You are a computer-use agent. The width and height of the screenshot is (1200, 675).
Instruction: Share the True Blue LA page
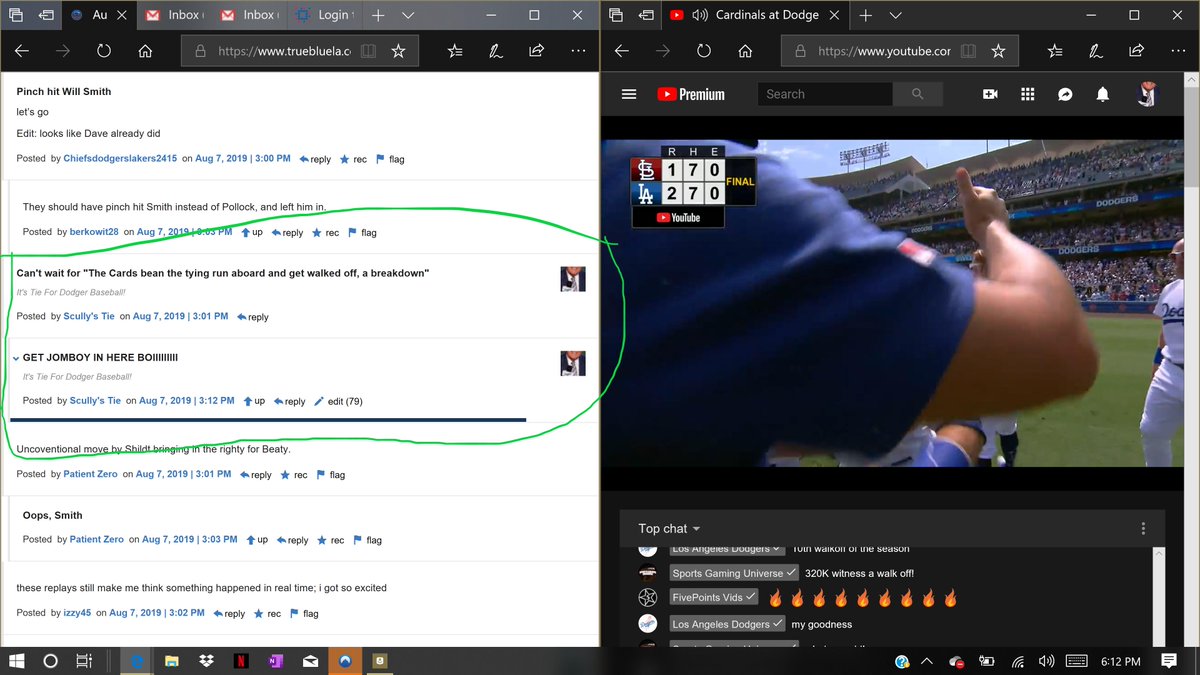tap(536, 51)
